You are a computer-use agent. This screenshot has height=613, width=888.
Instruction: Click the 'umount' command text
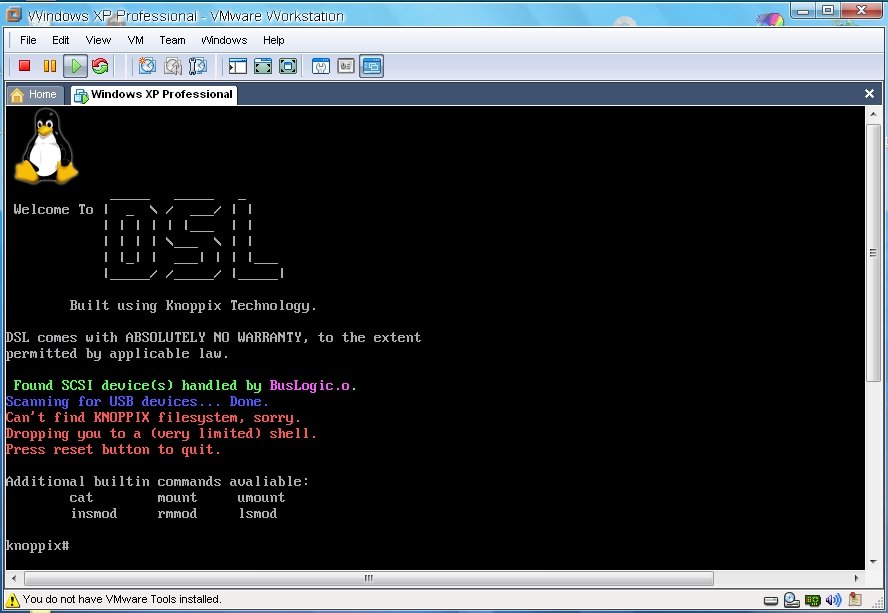click(261, 498)
